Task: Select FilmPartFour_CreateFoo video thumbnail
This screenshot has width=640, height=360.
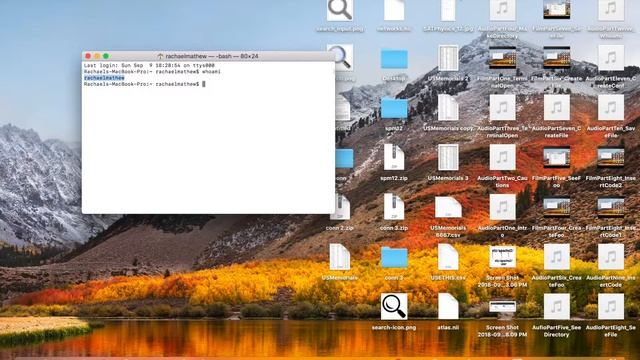Action: (556, 207)
